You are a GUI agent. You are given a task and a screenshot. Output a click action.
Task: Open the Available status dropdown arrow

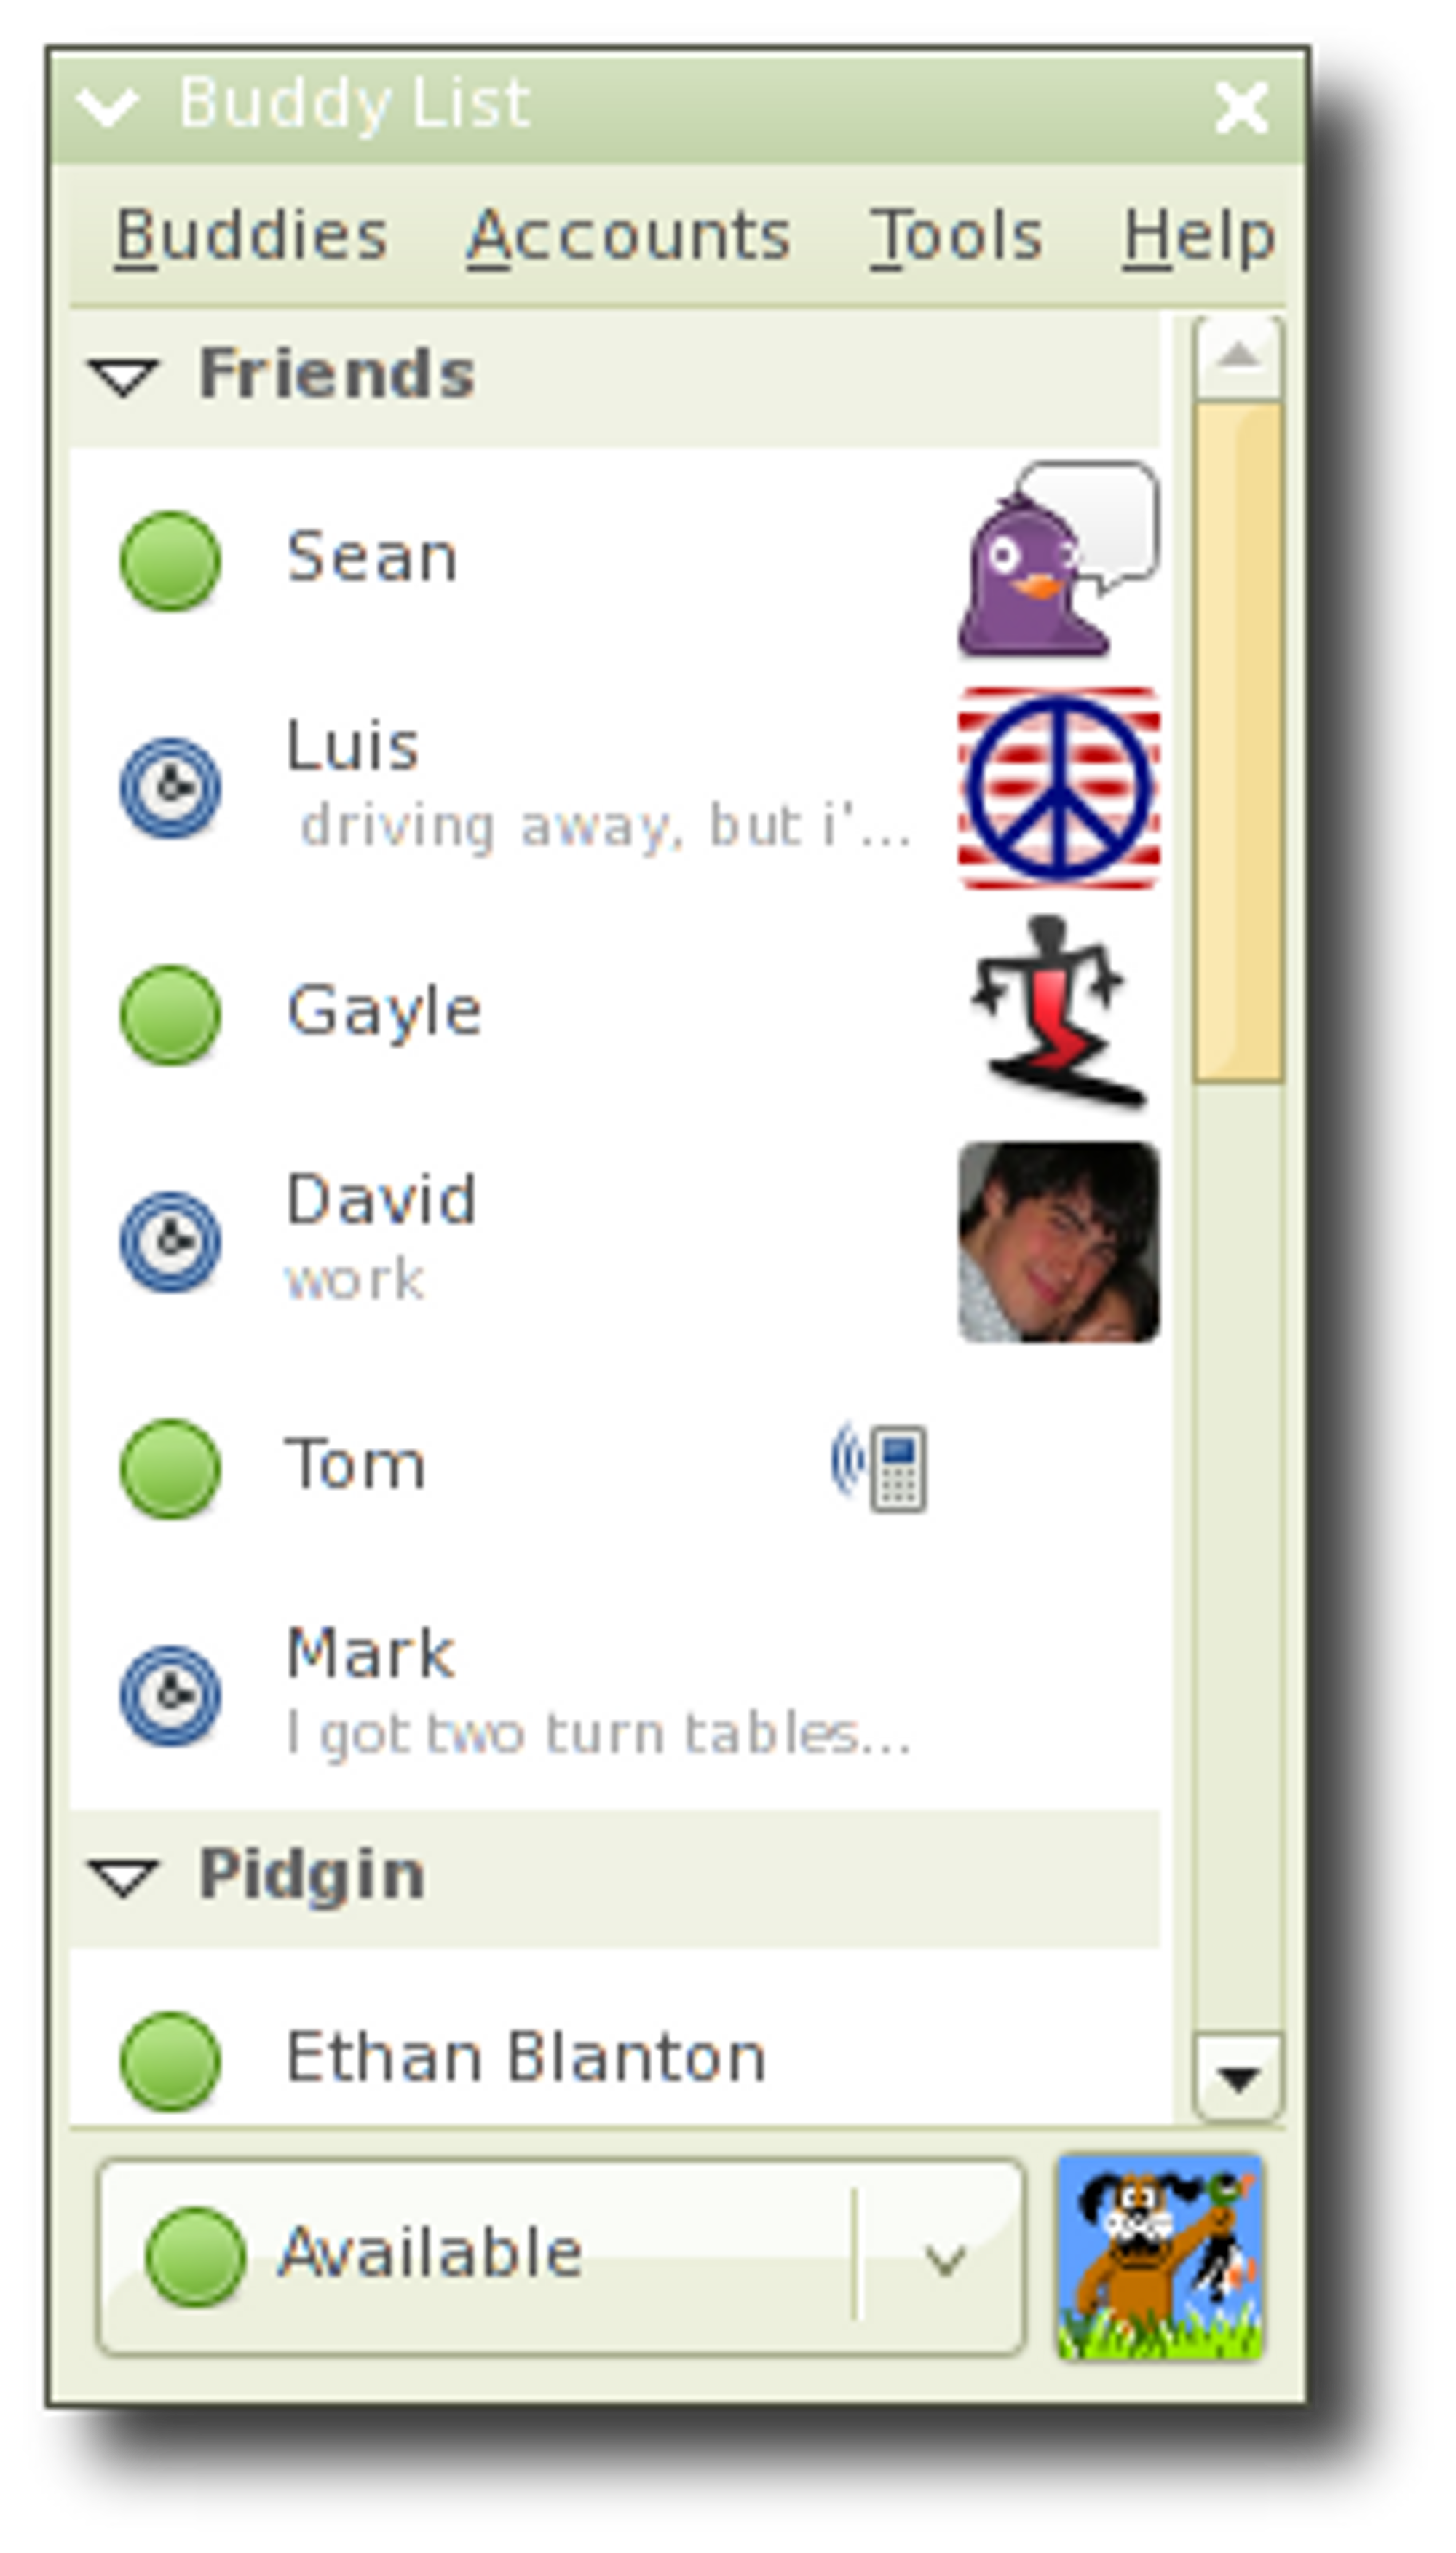coord(944,2258)
